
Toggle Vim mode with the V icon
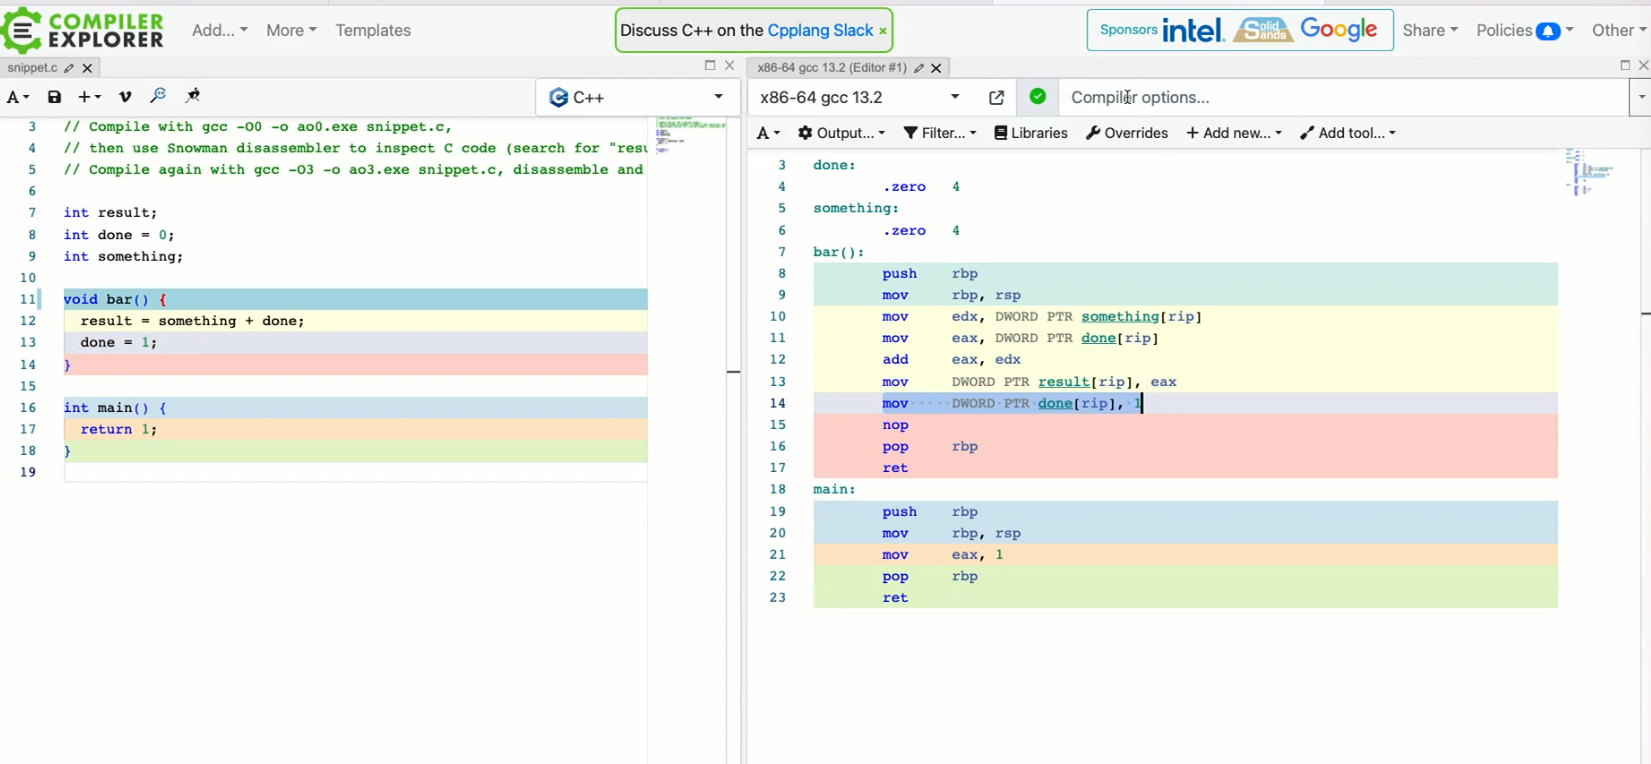(125, 97)
